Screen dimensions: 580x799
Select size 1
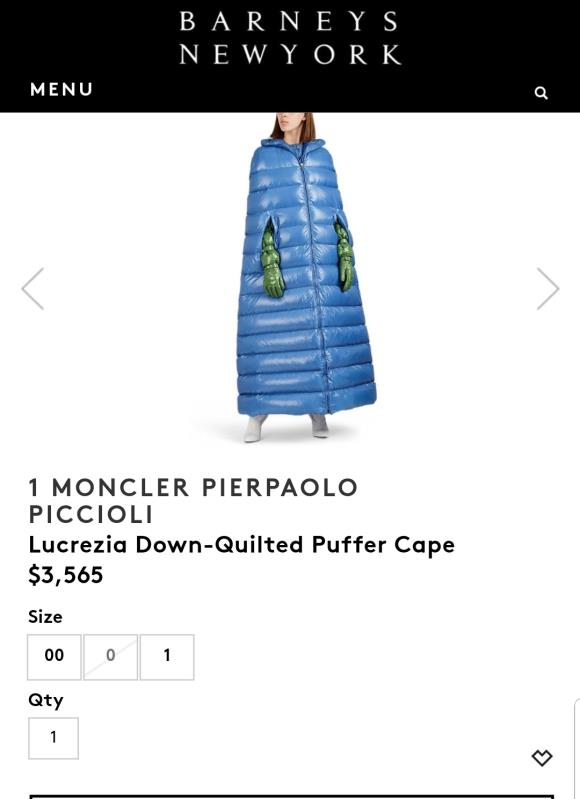[167, 657]
